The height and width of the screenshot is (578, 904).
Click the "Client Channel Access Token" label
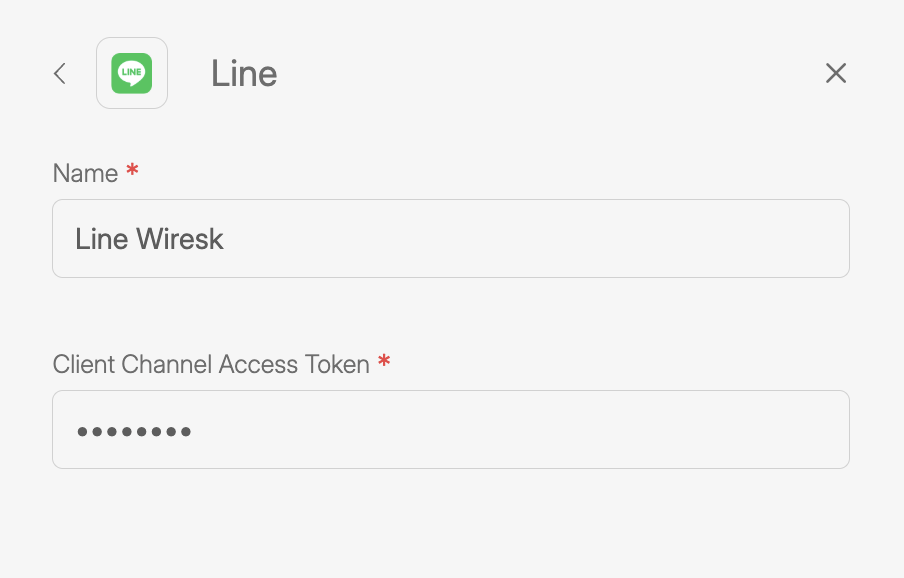(211, 364)
